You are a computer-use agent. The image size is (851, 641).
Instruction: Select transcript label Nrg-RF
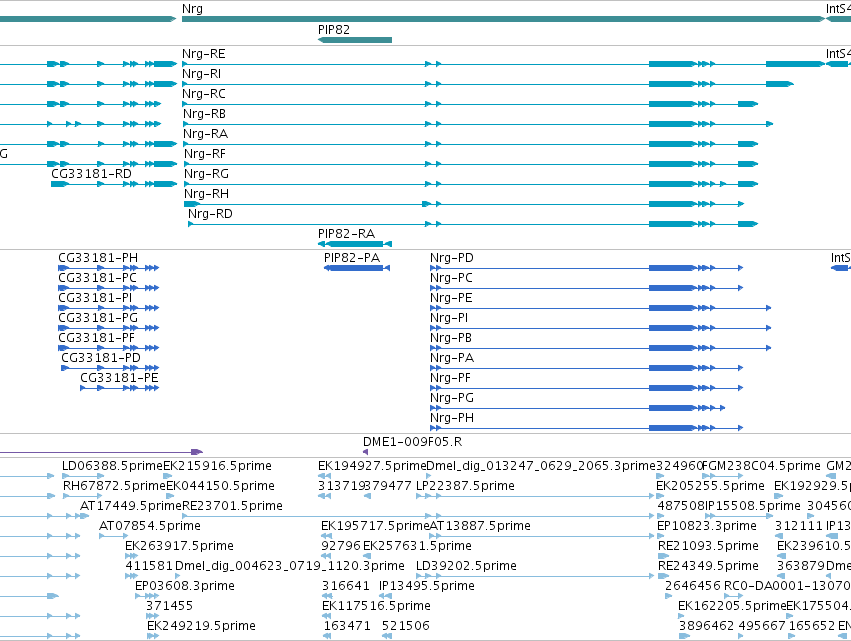(205, 154)
